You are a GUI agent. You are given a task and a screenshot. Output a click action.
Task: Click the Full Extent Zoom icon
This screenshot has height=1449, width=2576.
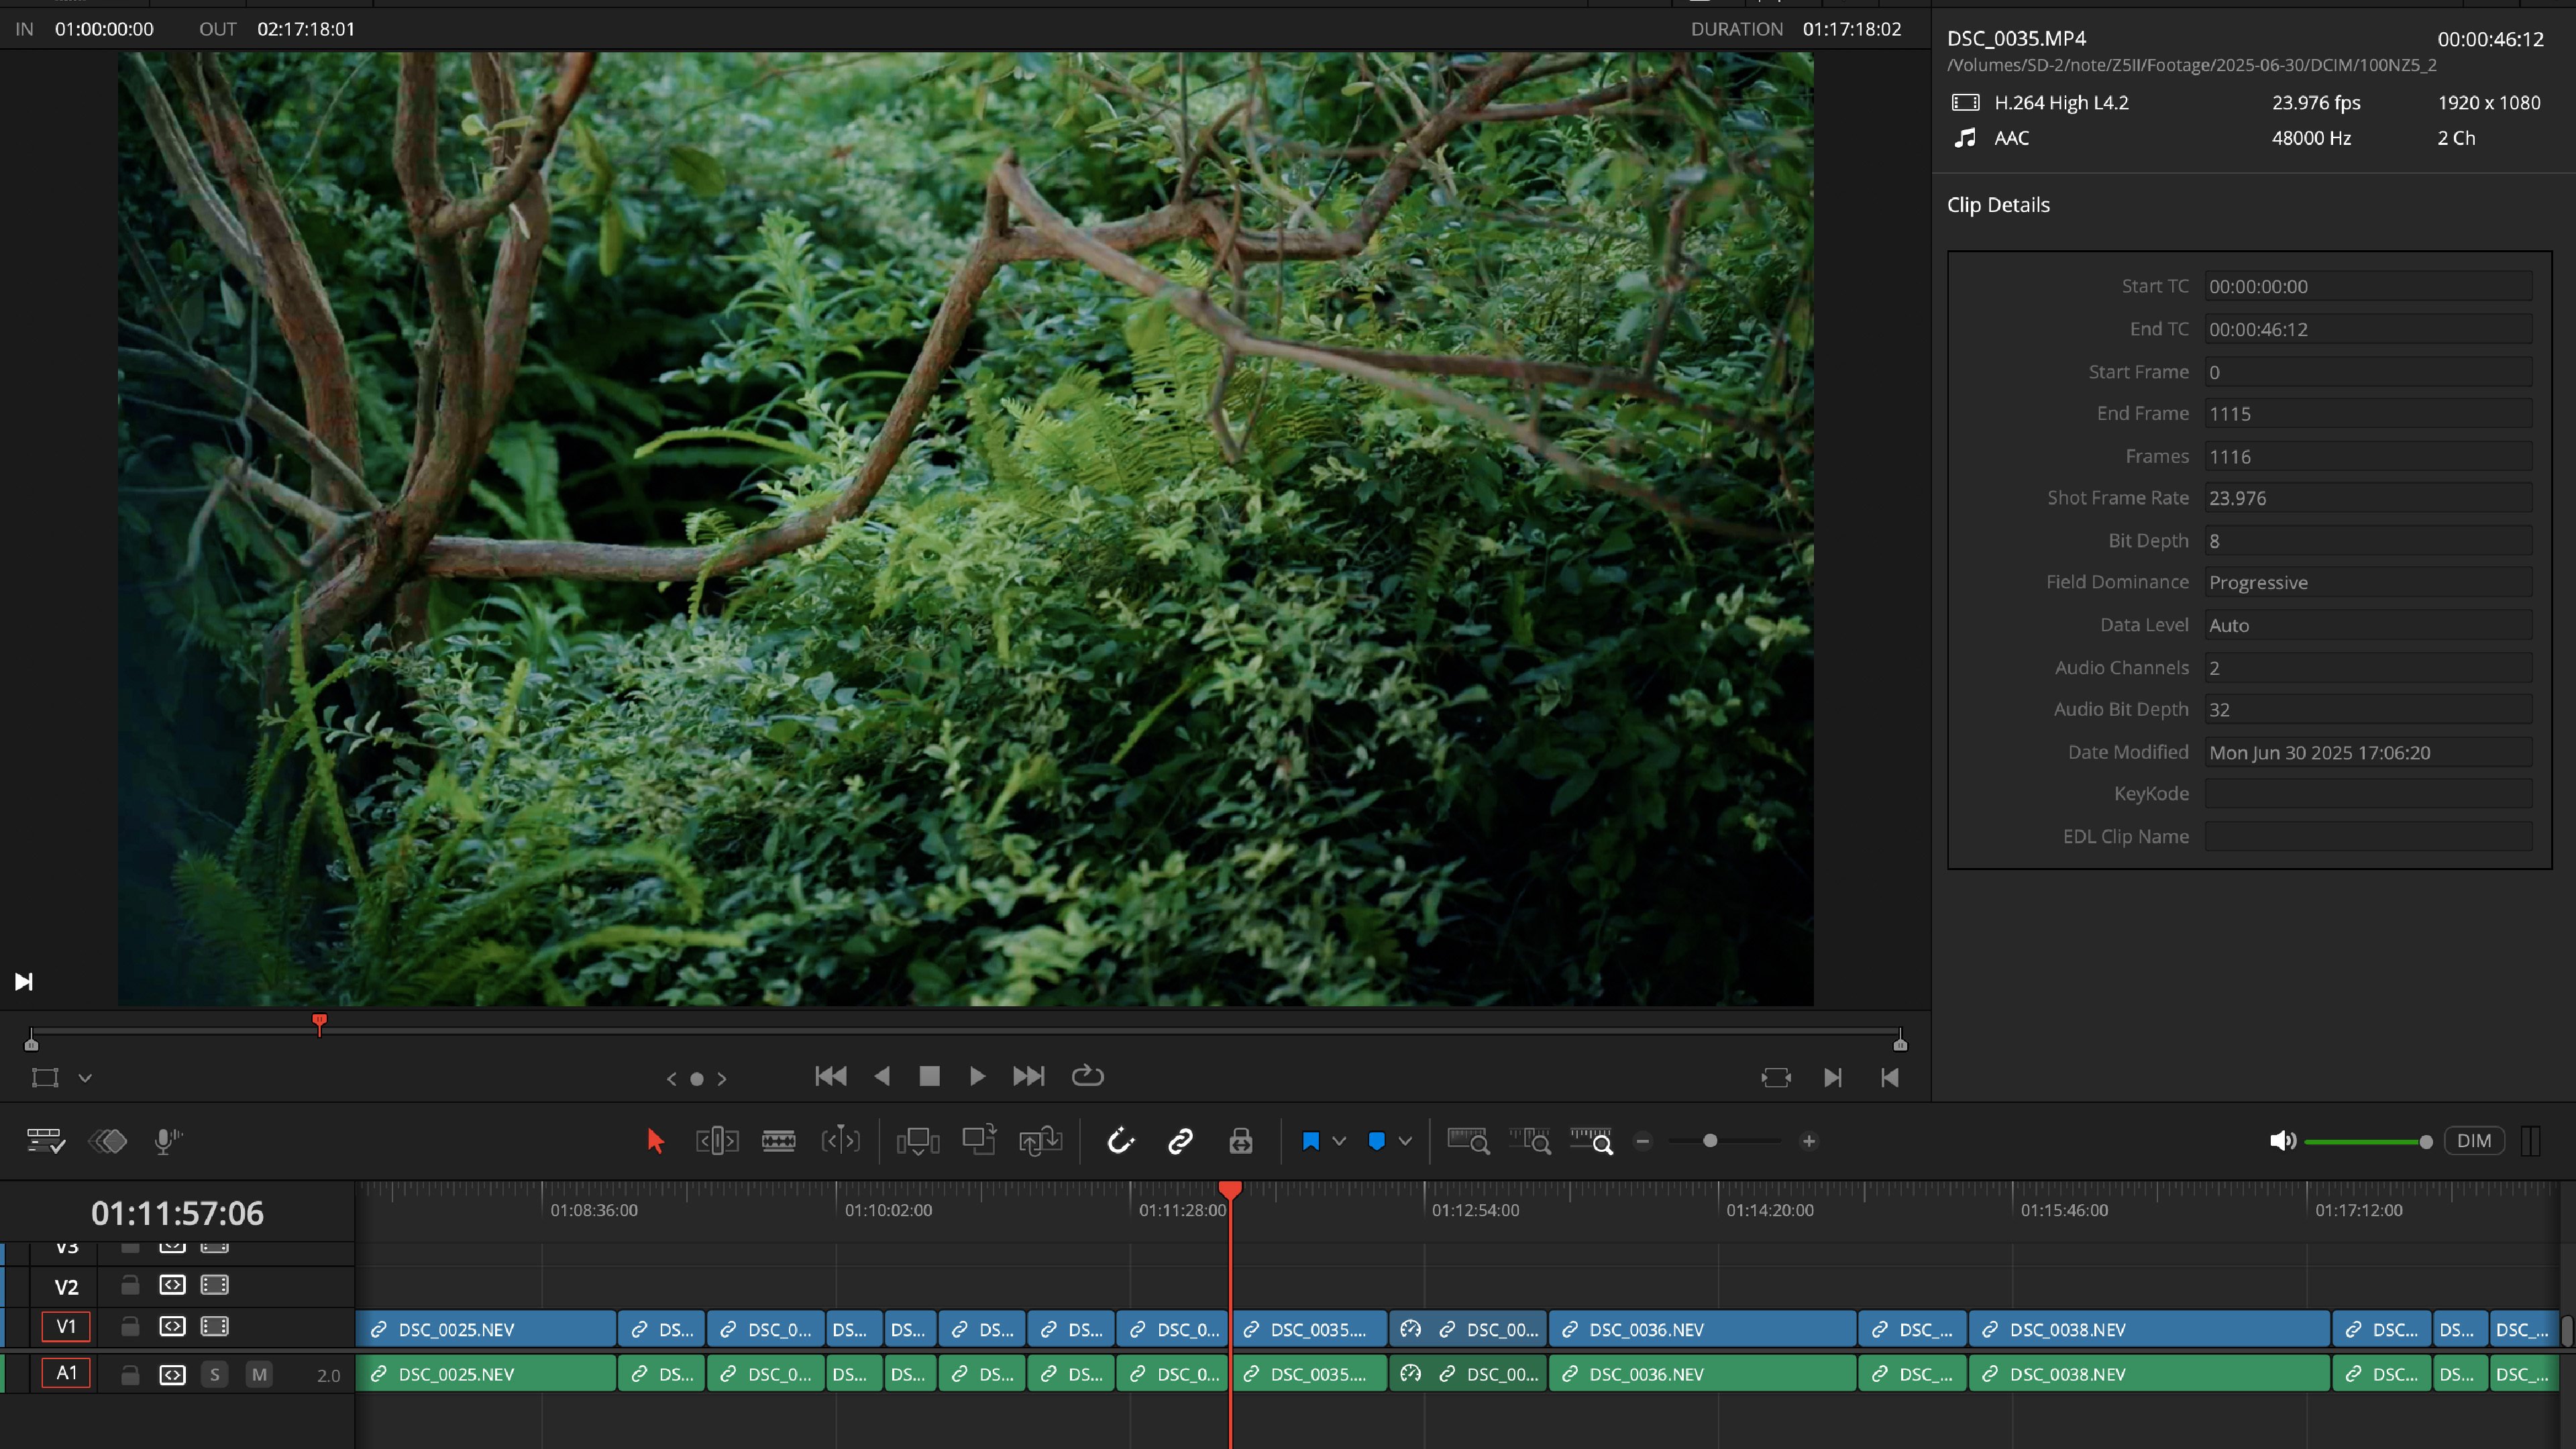pos(1468,1141)
